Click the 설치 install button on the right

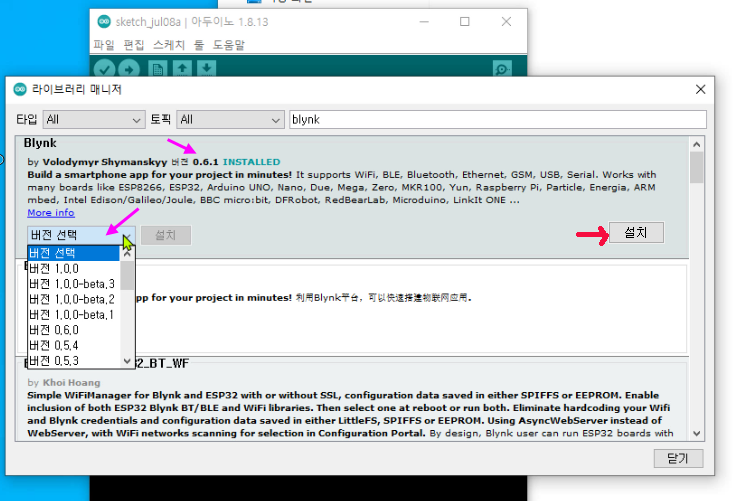[x=636, y=232]
